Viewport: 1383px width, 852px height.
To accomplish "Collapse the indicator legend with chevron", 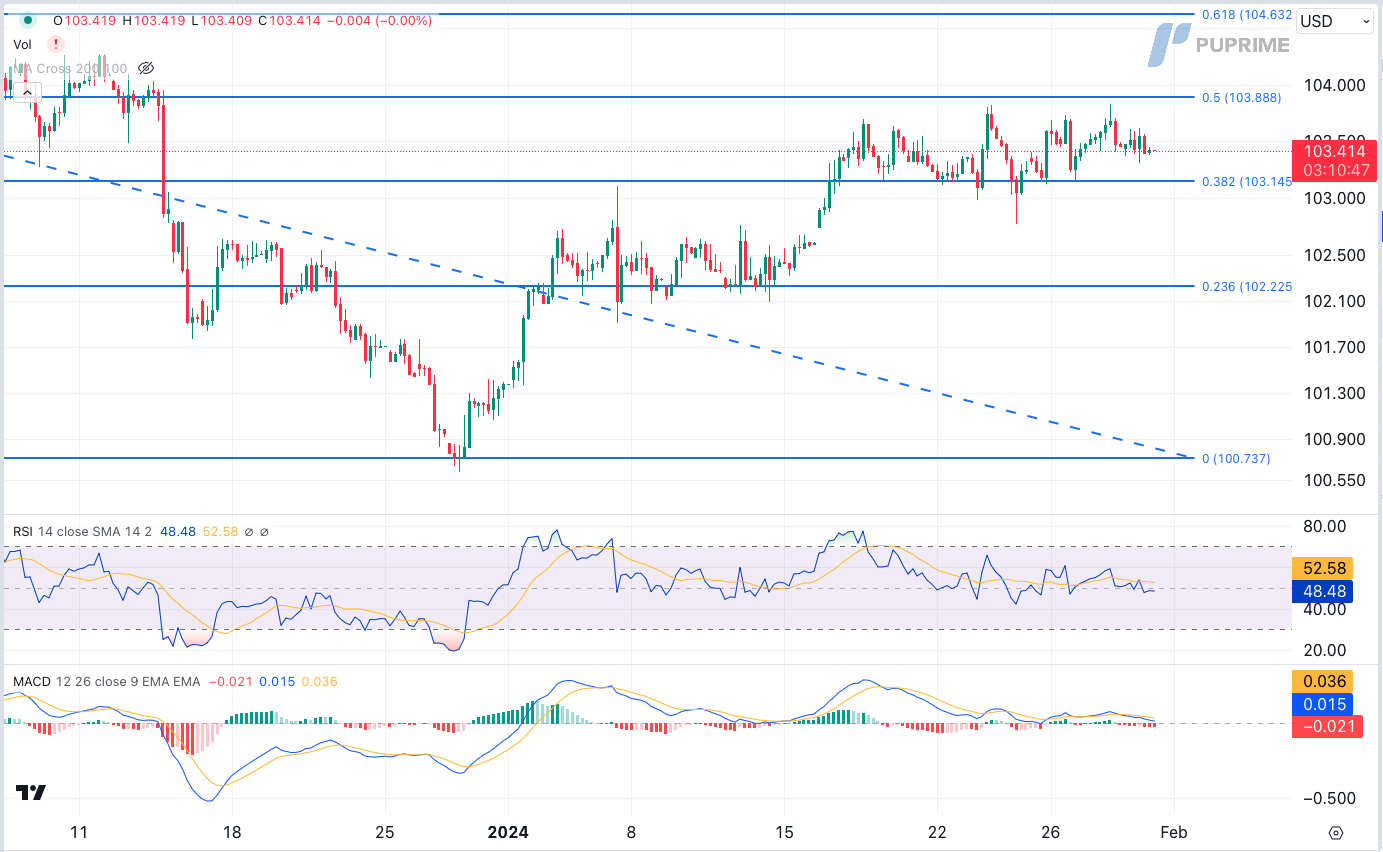I will 27,92.
